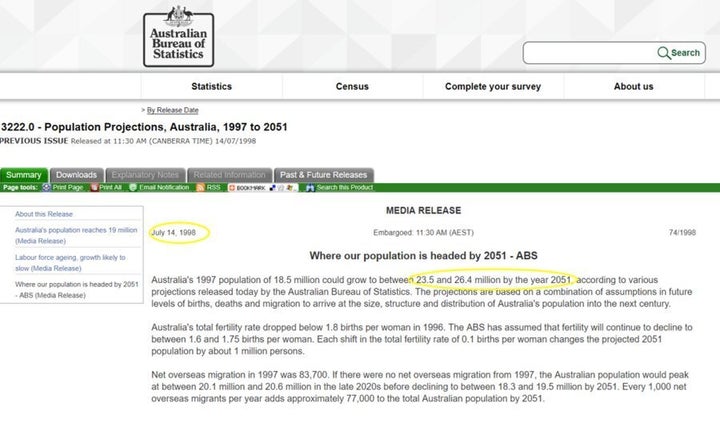720x435 pixels.
Task: Click the Email Notification text link
Action: click(x=164, y=187)
